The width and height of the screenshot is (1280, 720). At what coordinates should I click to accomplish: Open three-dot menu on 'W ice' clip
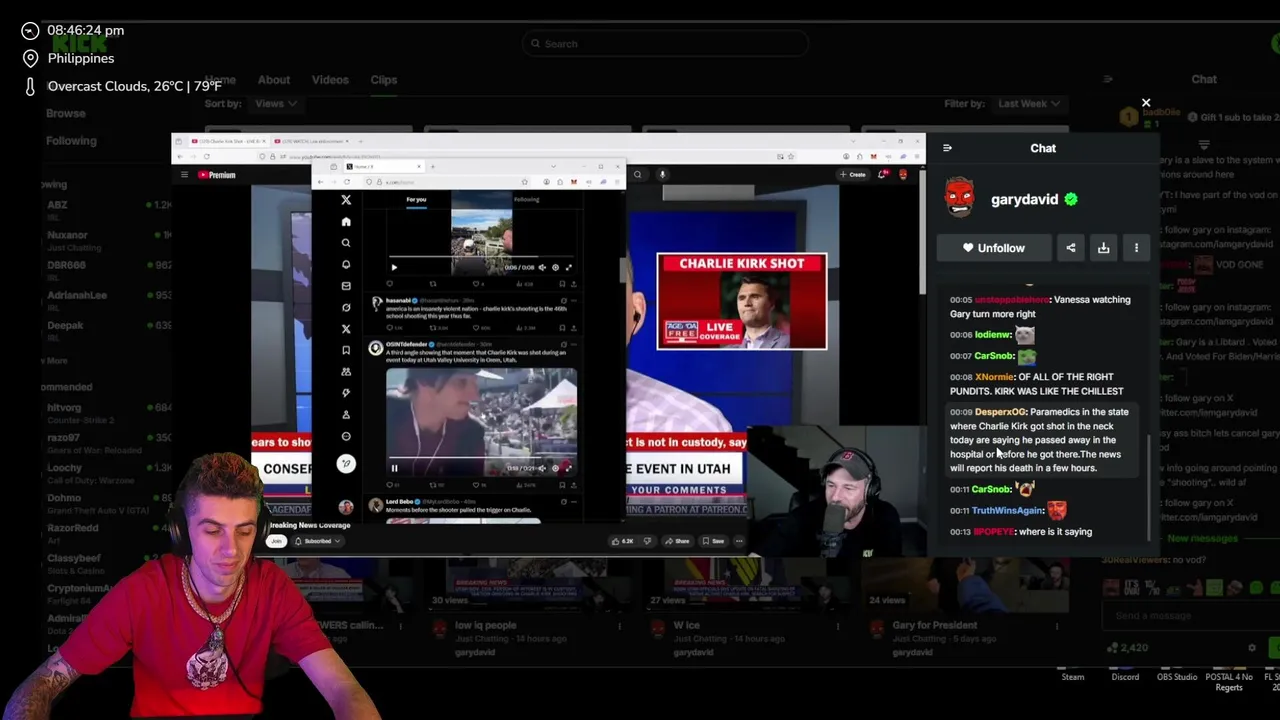pyautogui.click(x=836, y=626)
